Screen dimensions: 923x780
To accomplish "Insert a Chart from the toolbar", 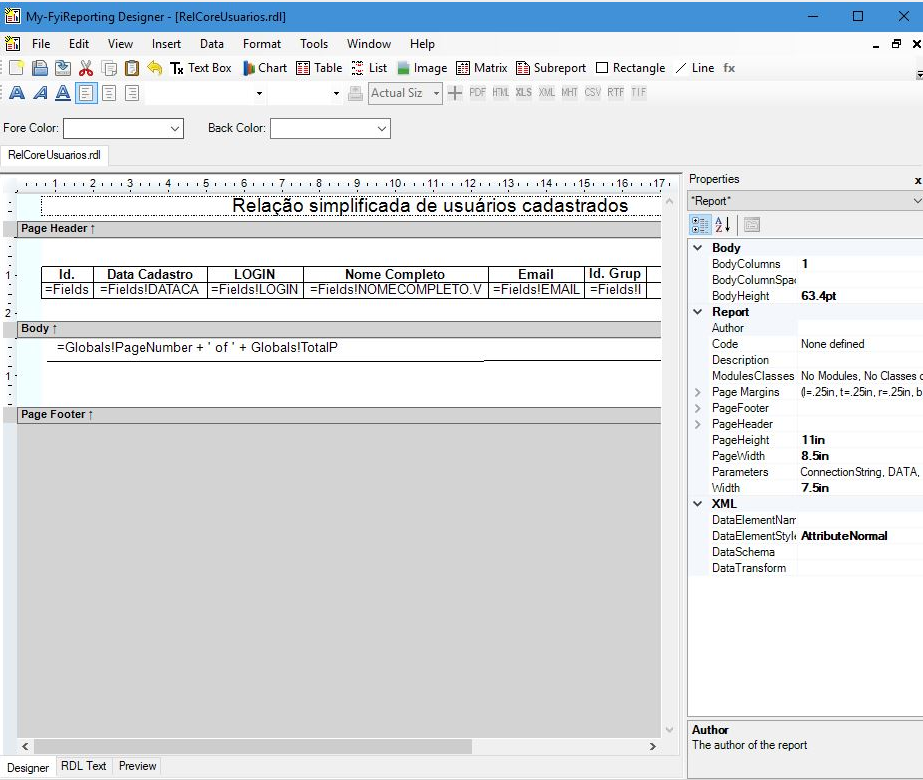I will pyautogui.click(x=264, y=68).
